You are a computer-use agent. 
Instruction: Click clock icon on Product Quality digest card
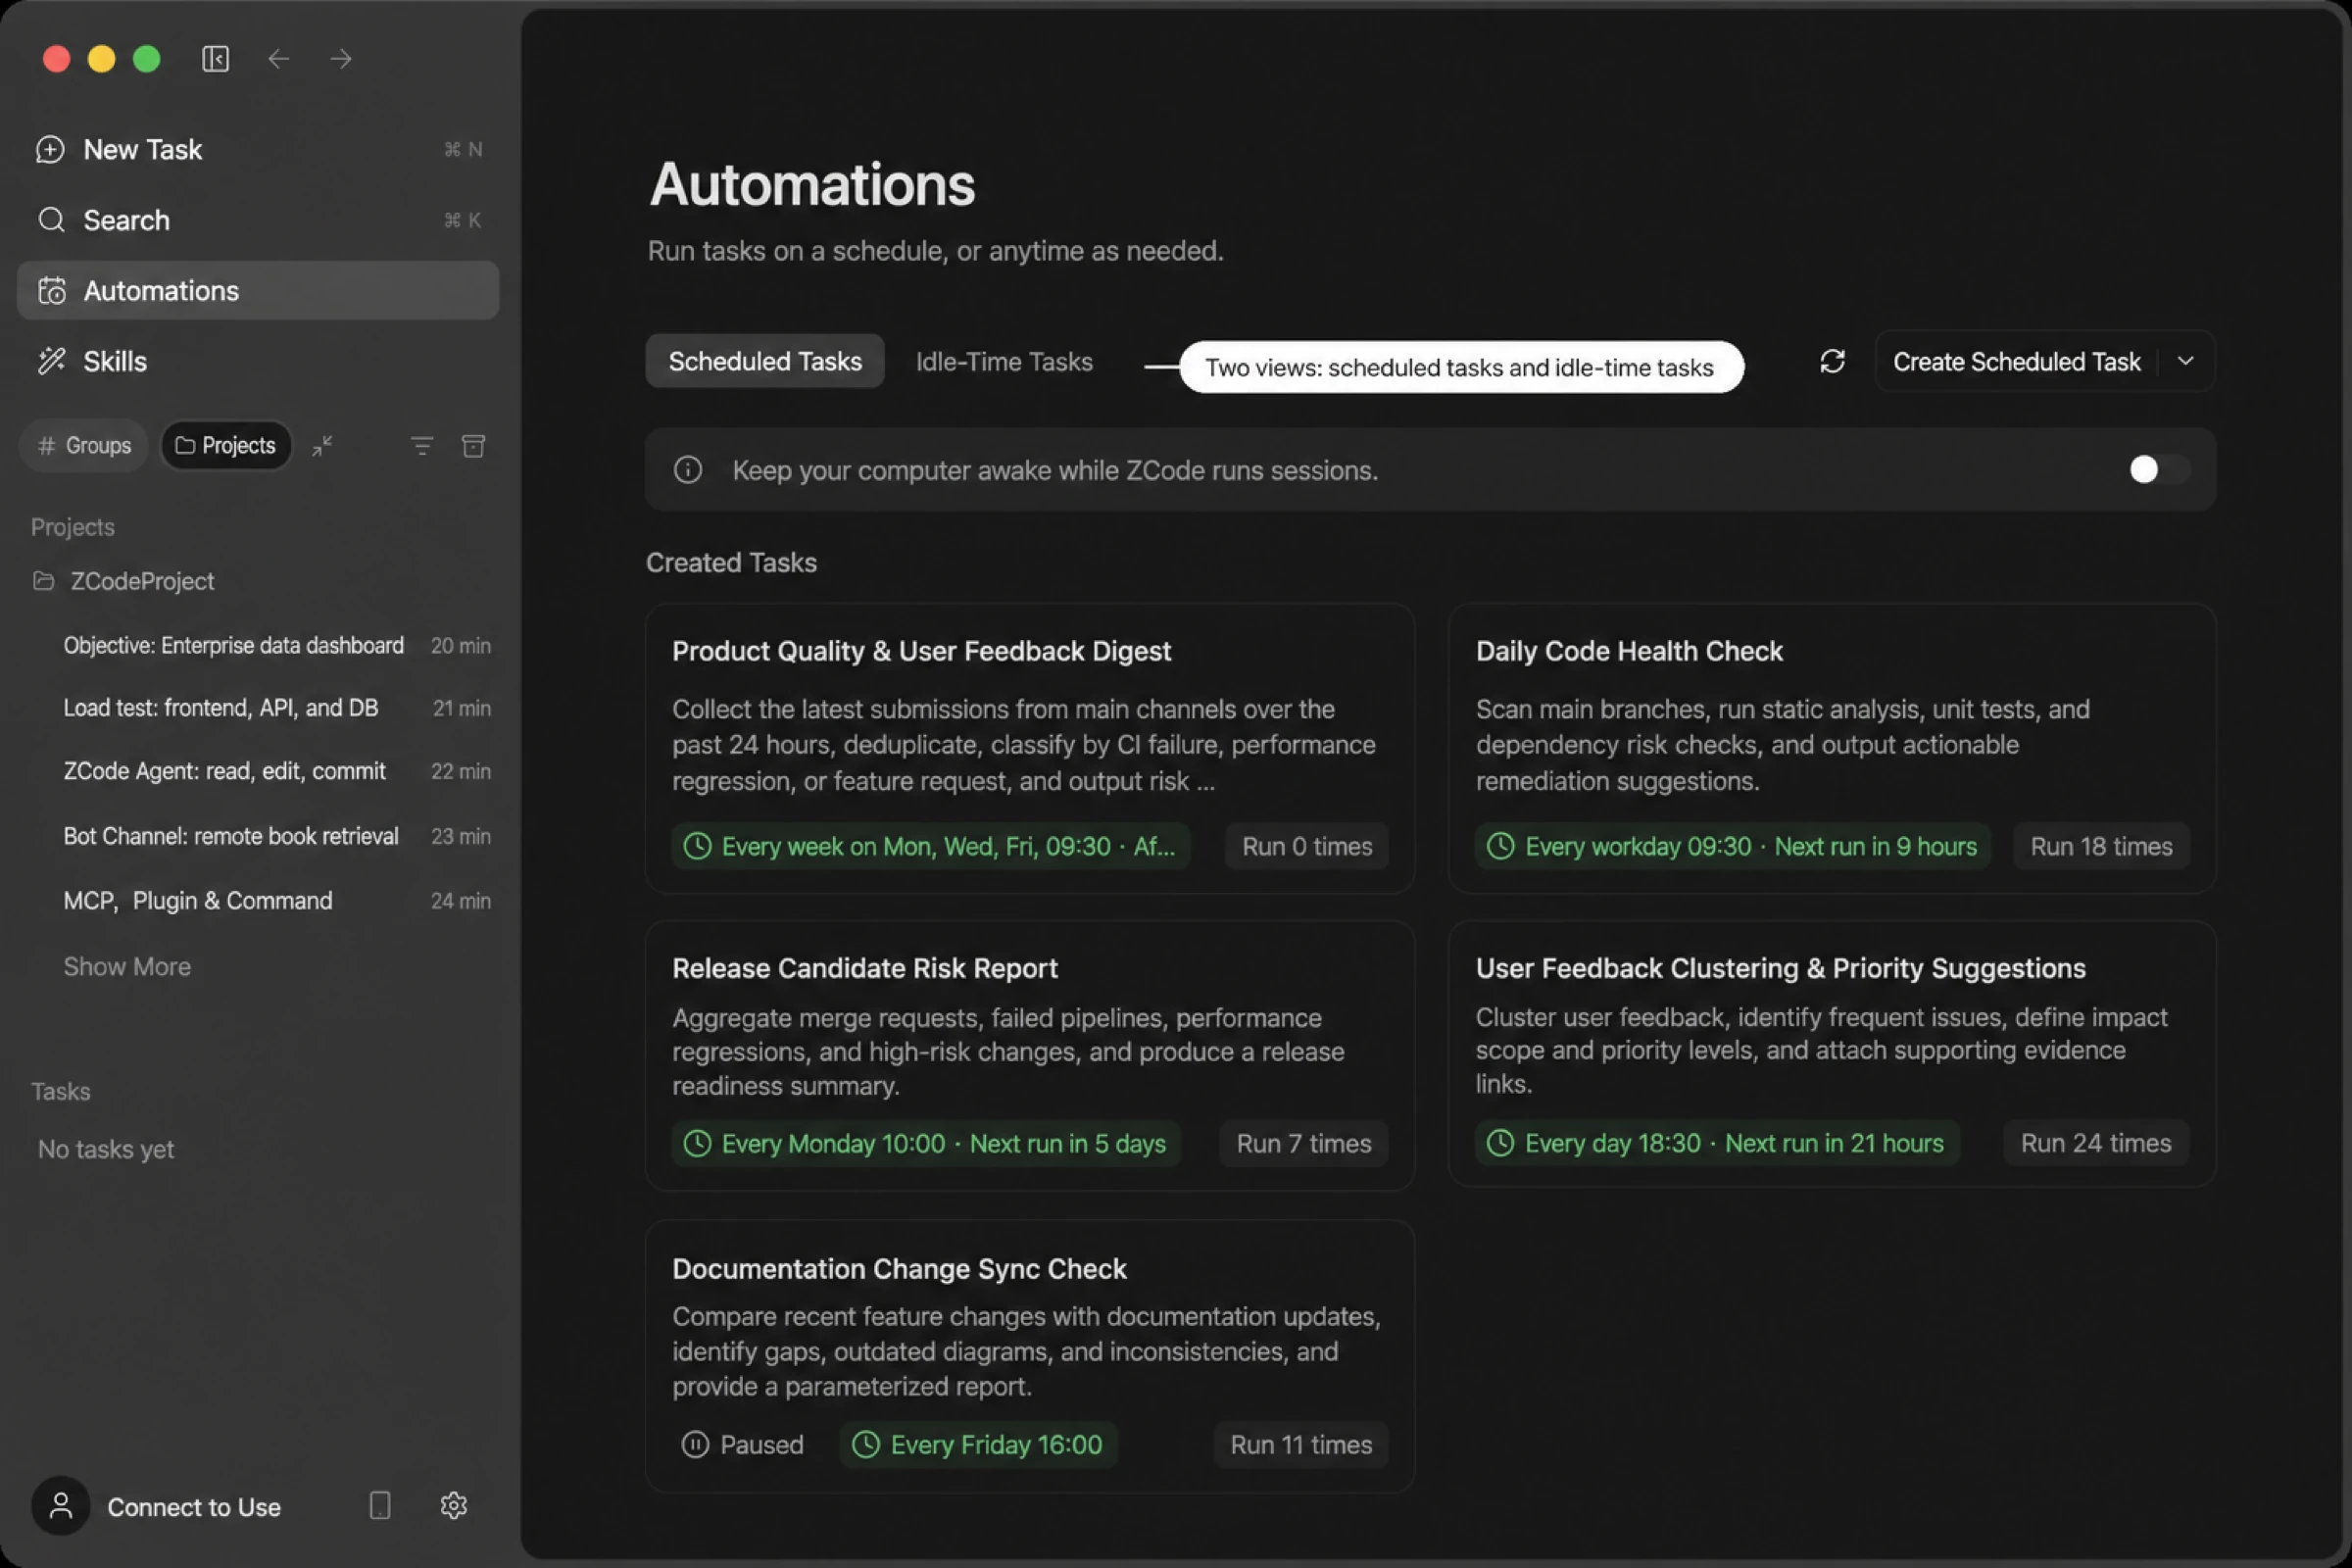697,846
